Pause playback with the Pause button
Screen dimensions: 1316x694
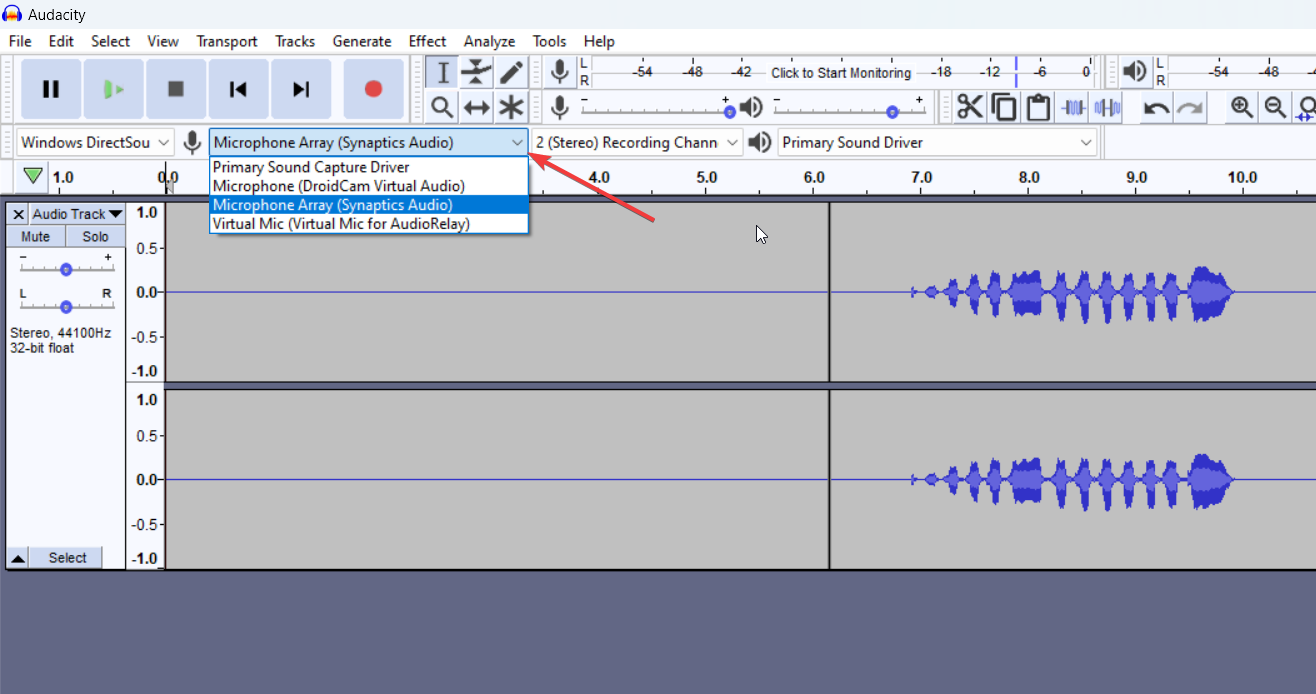pos(51,89)
